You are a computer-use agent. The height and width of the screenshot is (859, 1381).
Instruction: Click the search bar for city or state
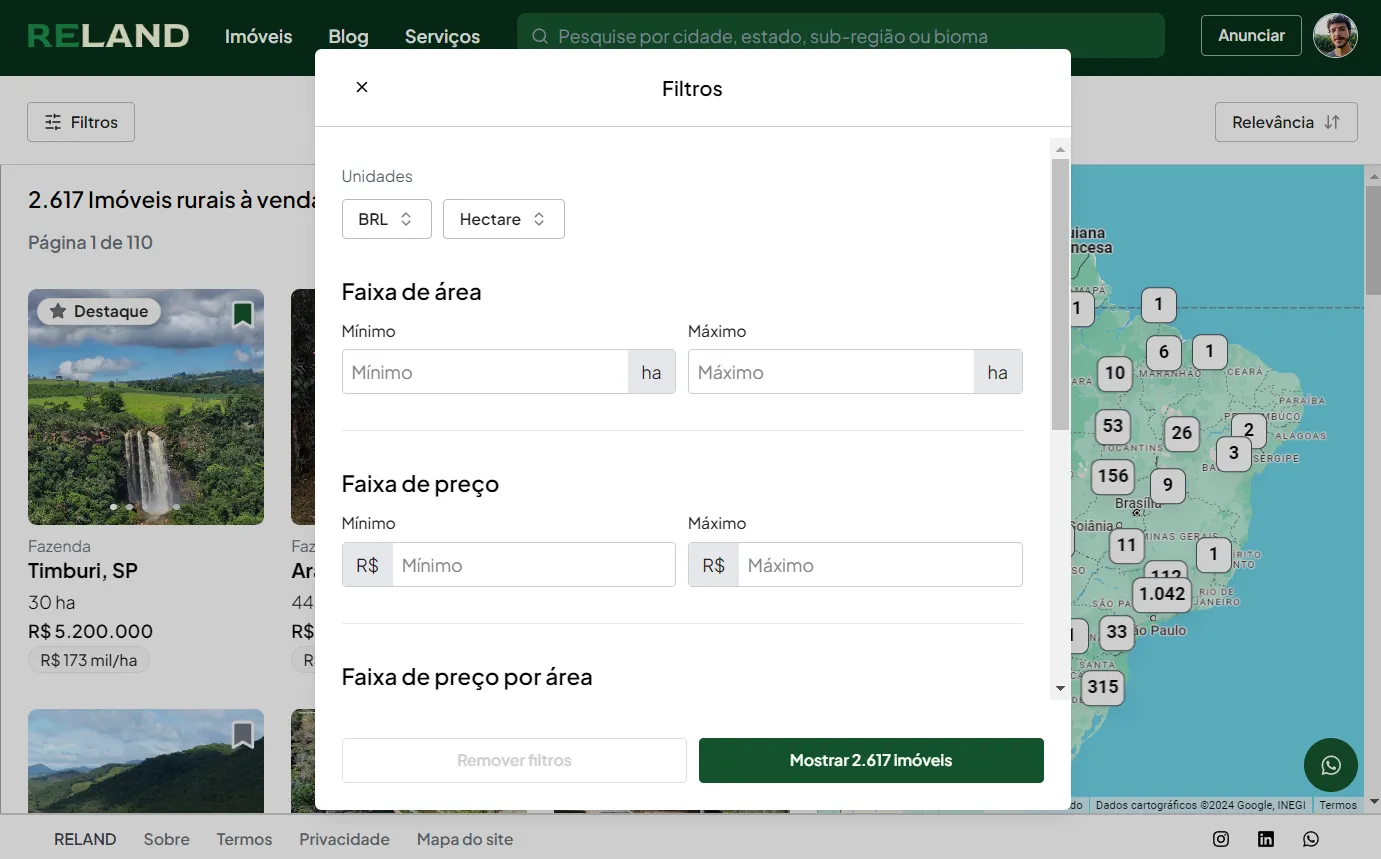pos(841,36)
